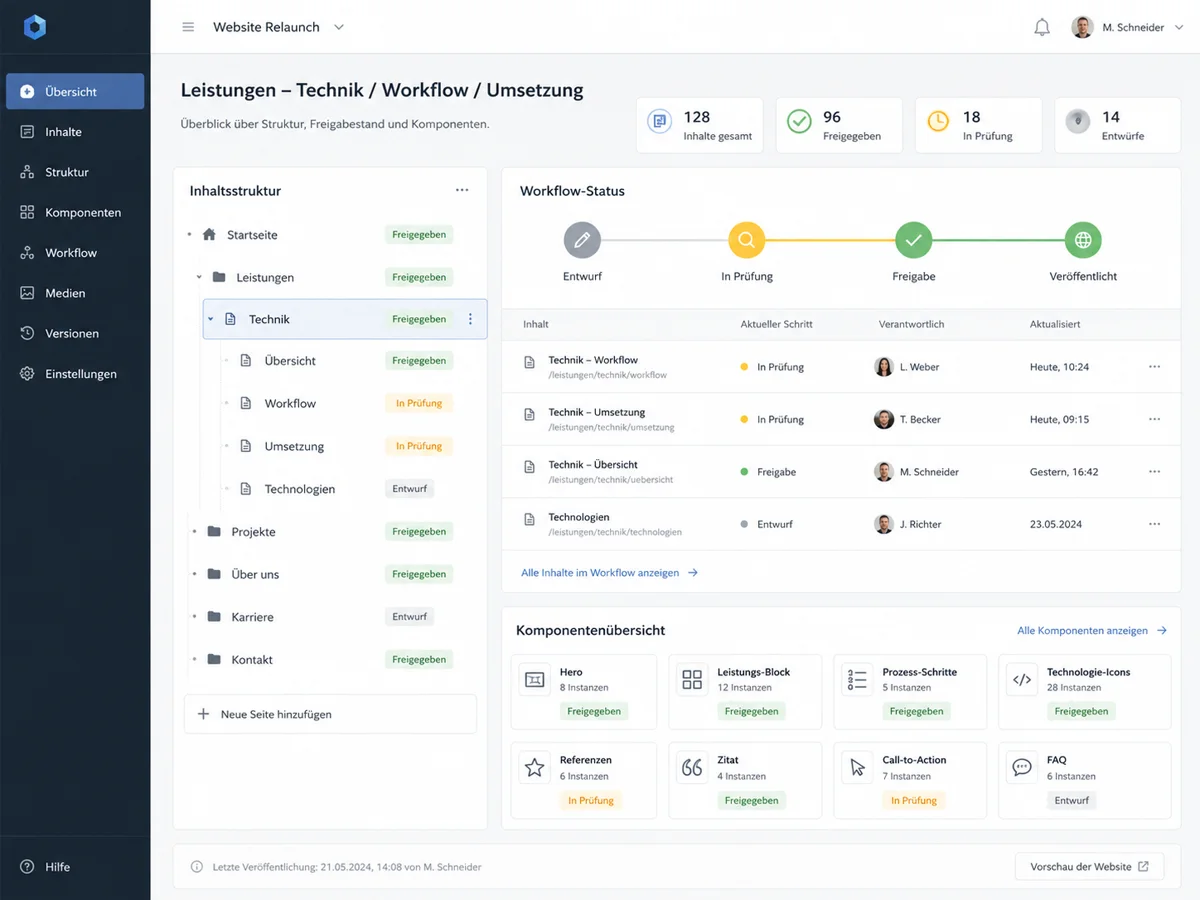The image size is (1200, 900).
Task: Expand the Karriere folder
Action: (194, 617)
